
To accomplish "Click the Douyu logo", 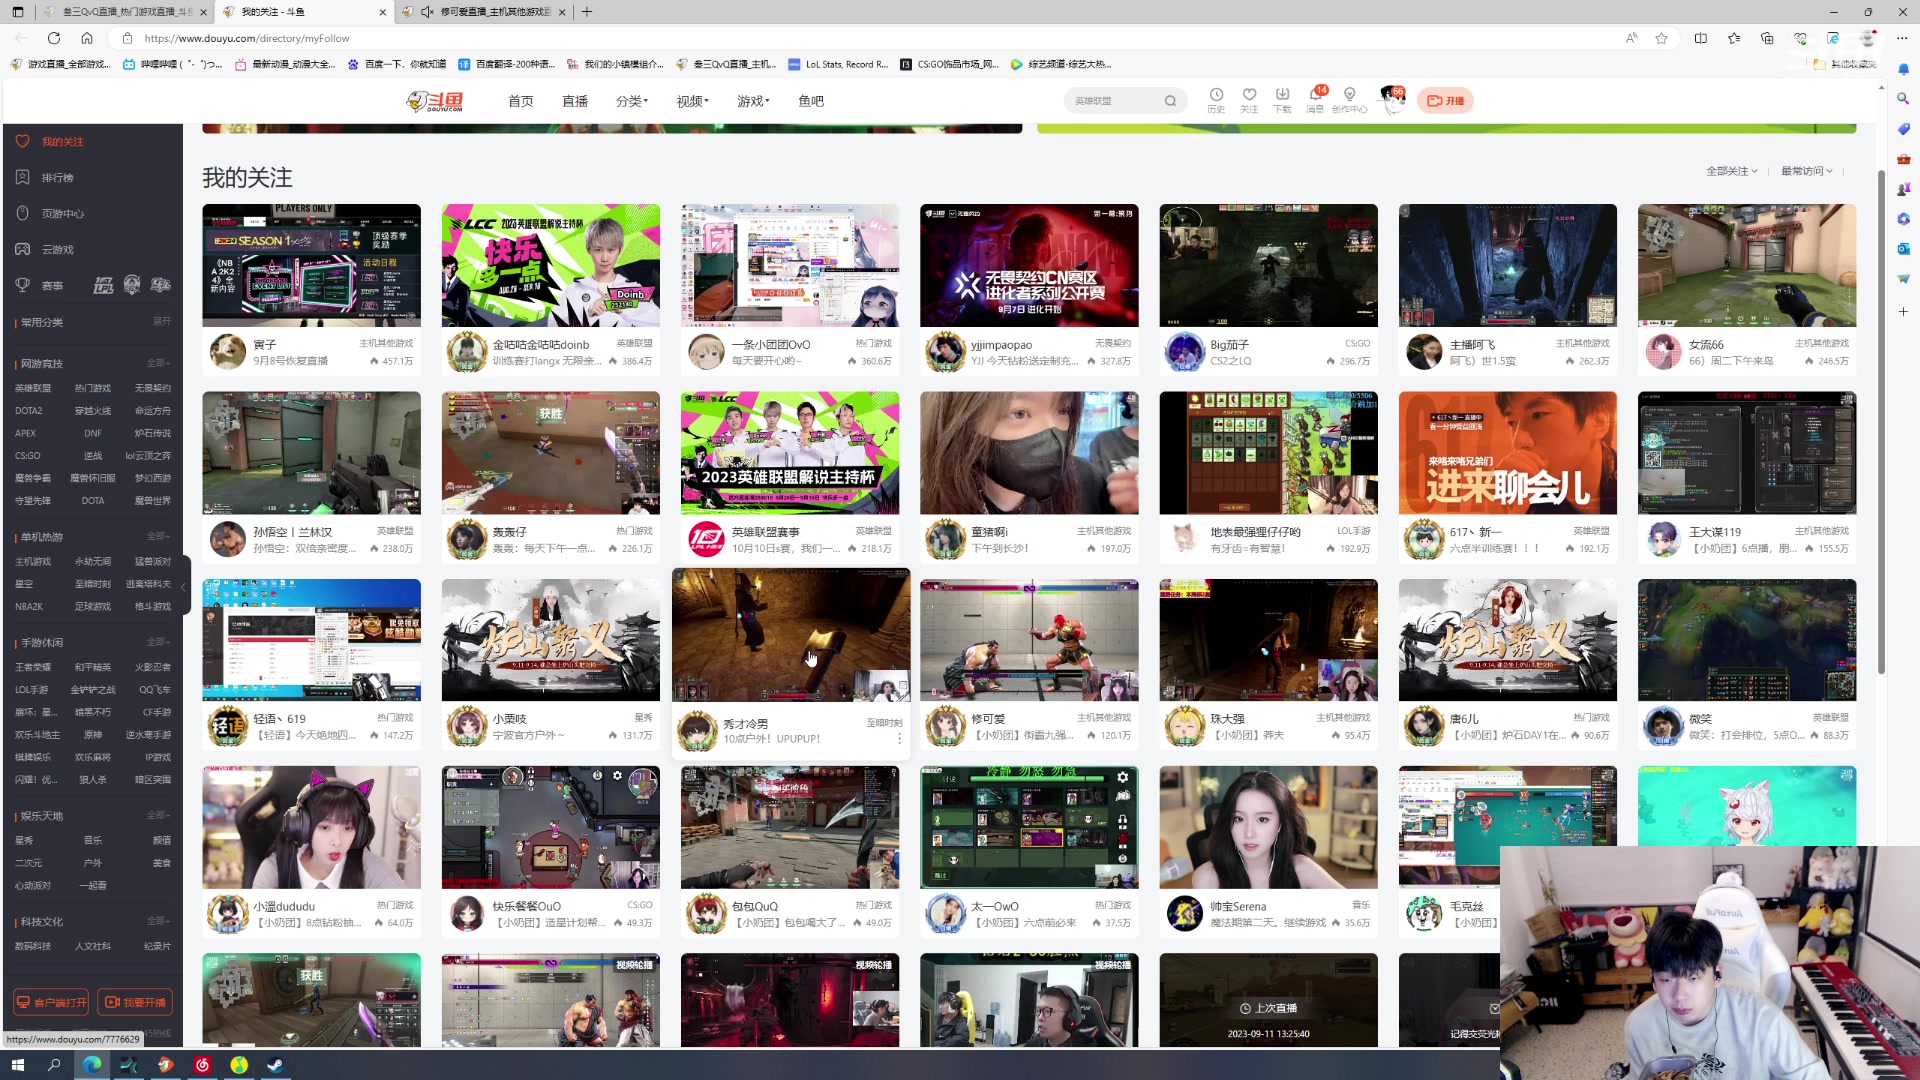I will pos(436,101).
